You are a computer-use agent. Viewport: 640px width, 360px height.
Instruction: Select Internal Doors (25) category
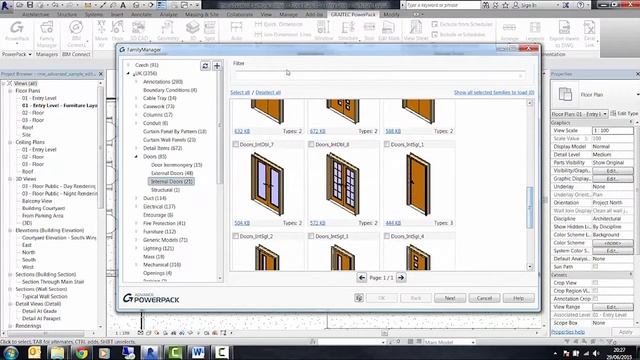click(x=171, y=182)
